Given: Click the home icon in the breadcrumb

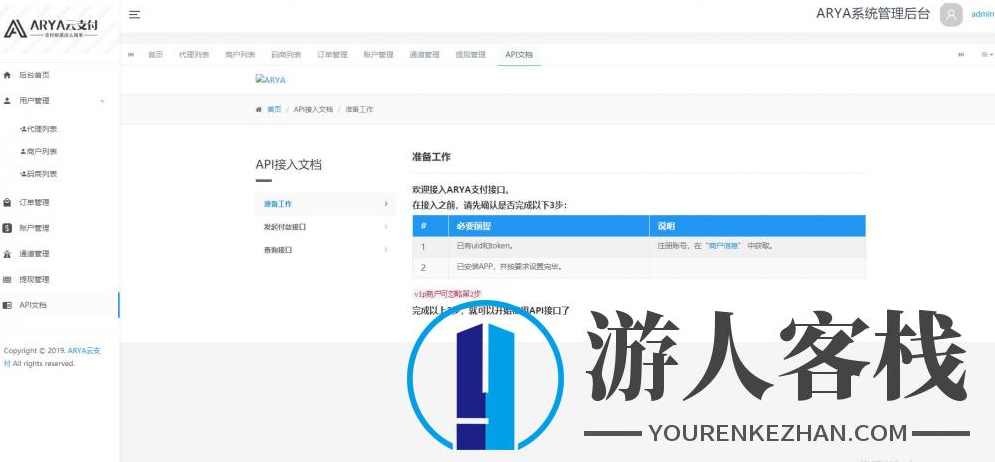Looking at the screenshot, I should [259, 109].
